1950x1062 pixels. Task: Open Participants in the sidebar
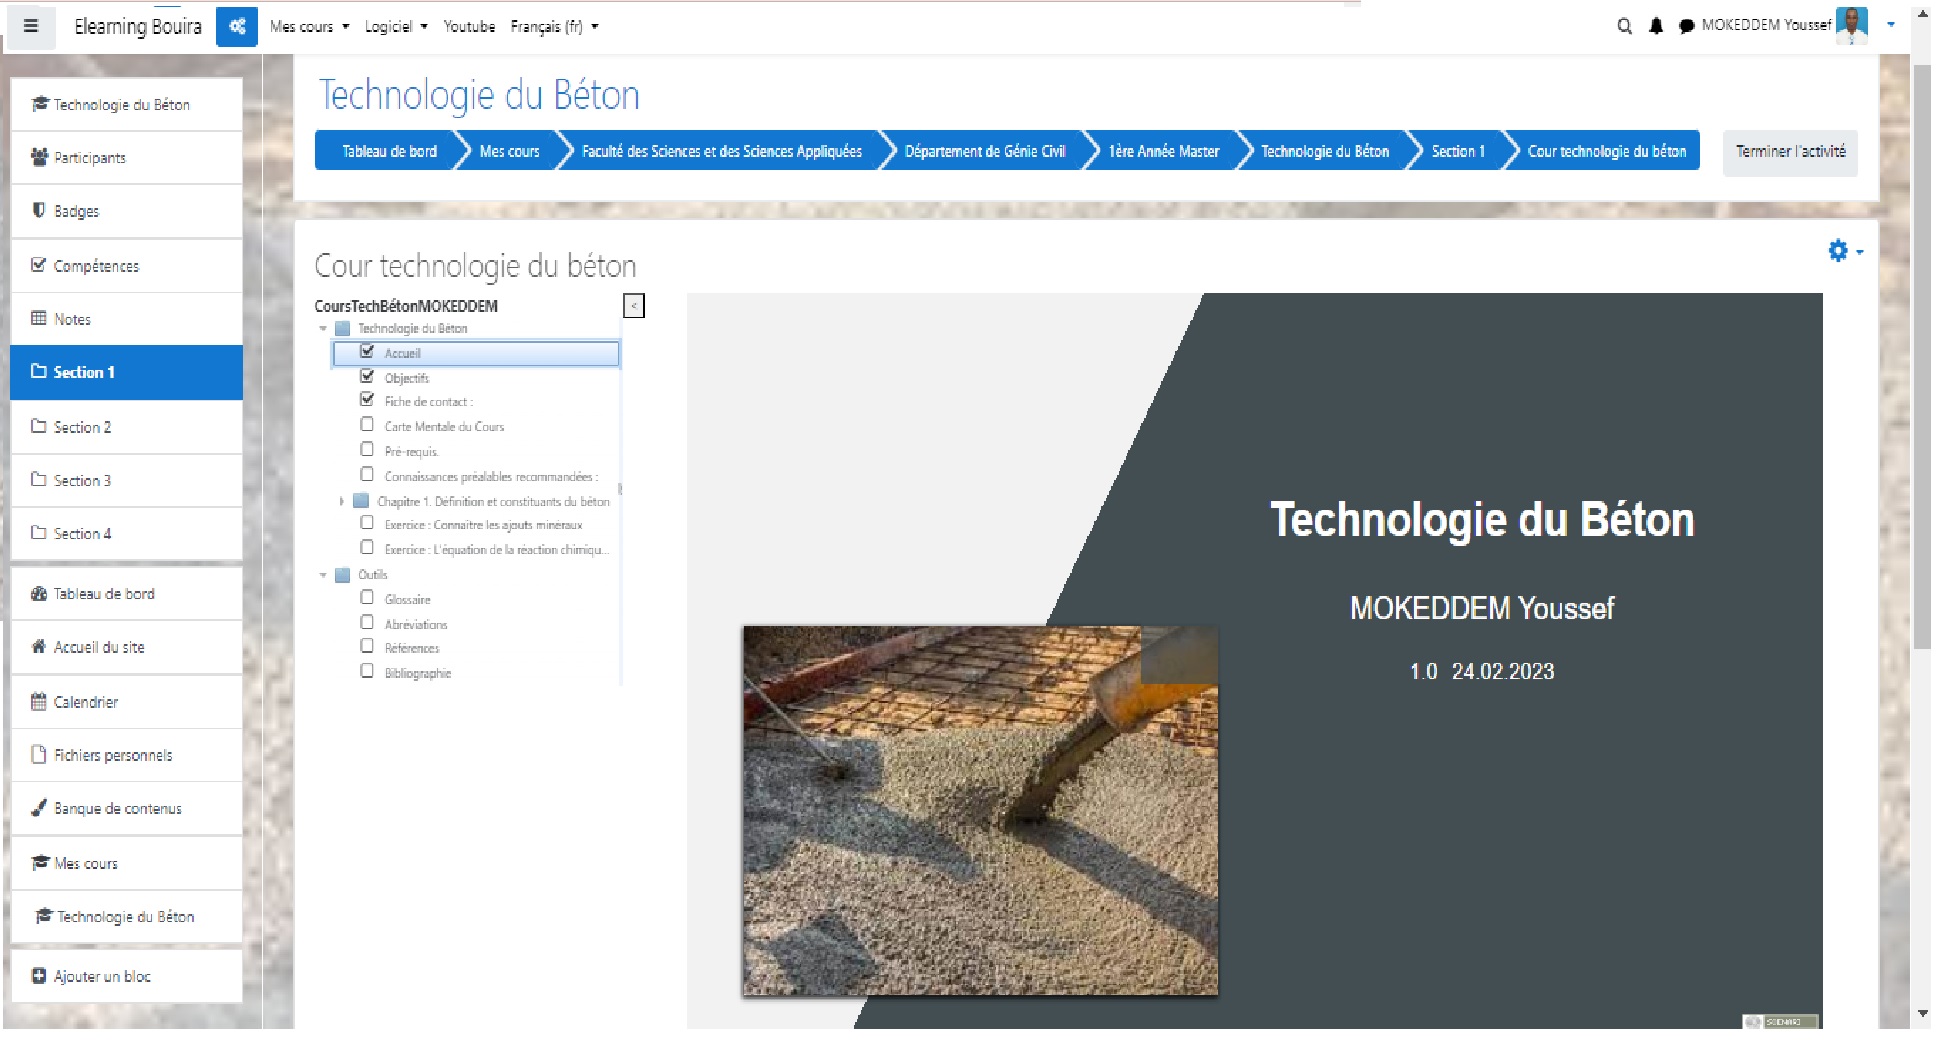[x=126, y=158]
